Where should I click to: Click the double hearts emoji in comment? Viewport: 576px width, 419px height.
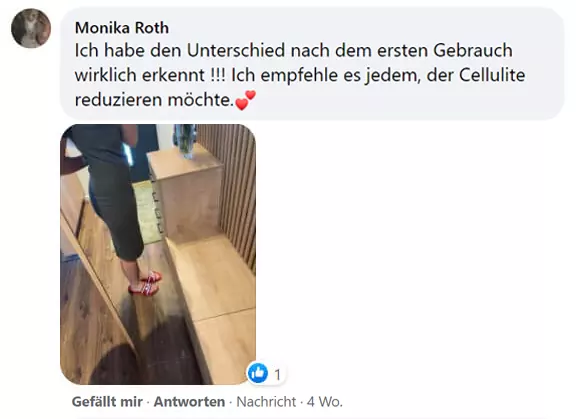[x=245, y=100]
